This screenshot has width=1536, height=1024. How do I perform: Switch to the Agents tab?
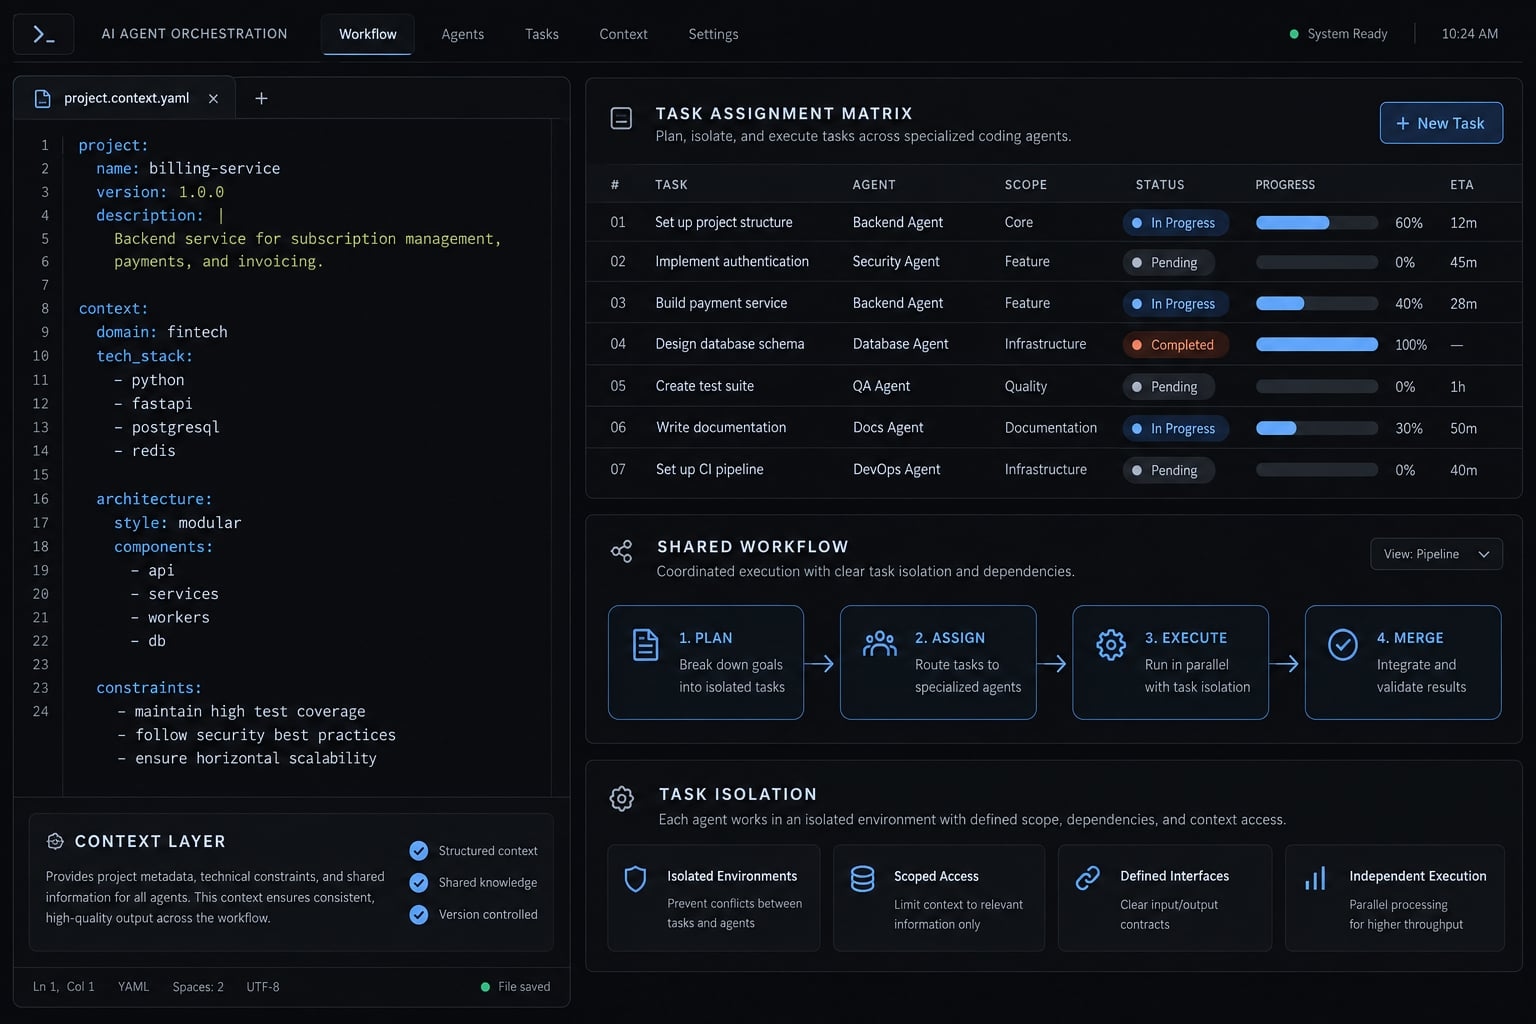tap(462, 34)
